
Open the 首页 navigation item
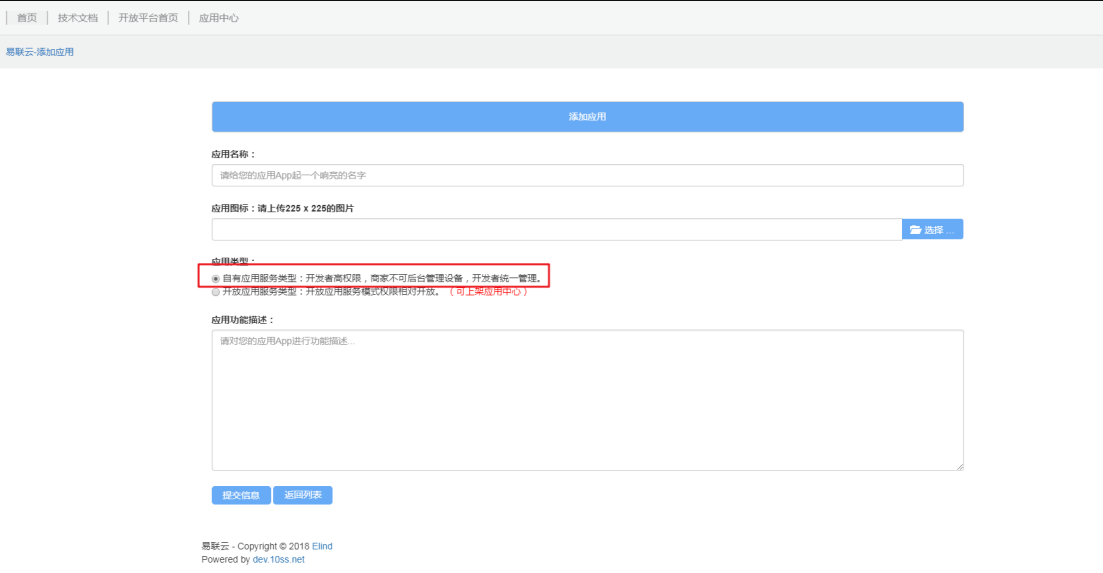point(27,18)
